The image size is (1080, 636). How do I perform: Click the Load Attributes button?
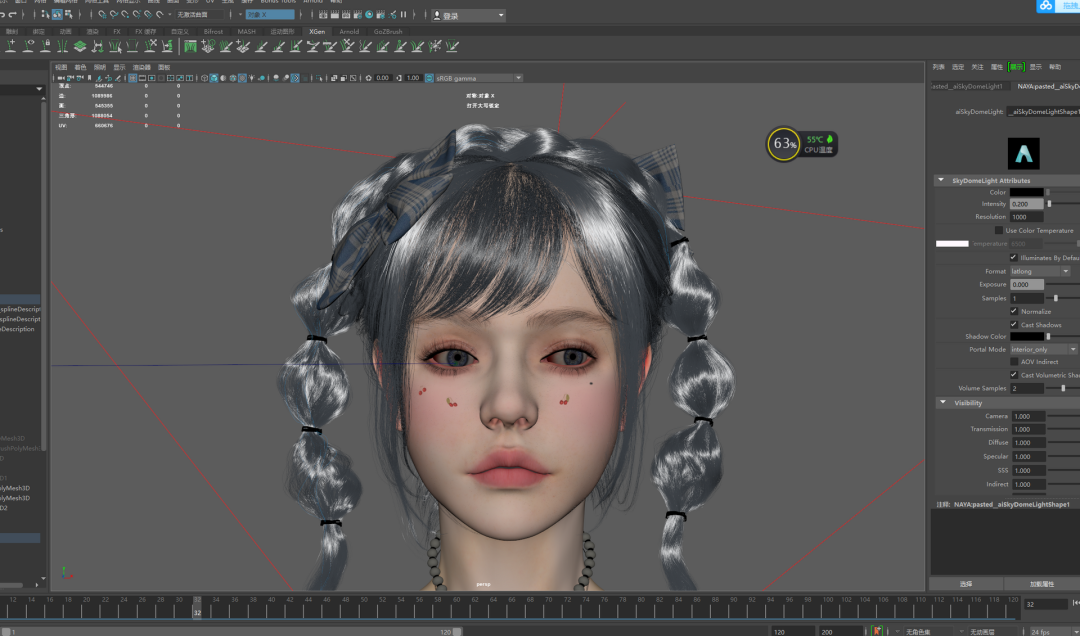tap(1041, 584)
